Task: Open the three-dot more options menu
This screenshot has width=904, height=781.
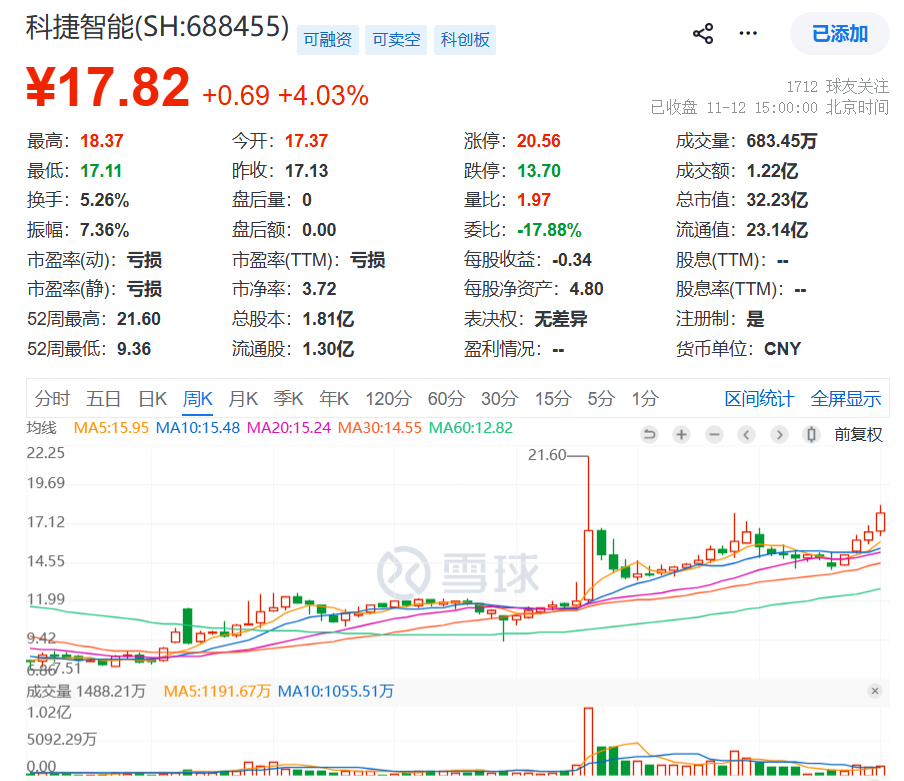Action: point(748,33)
